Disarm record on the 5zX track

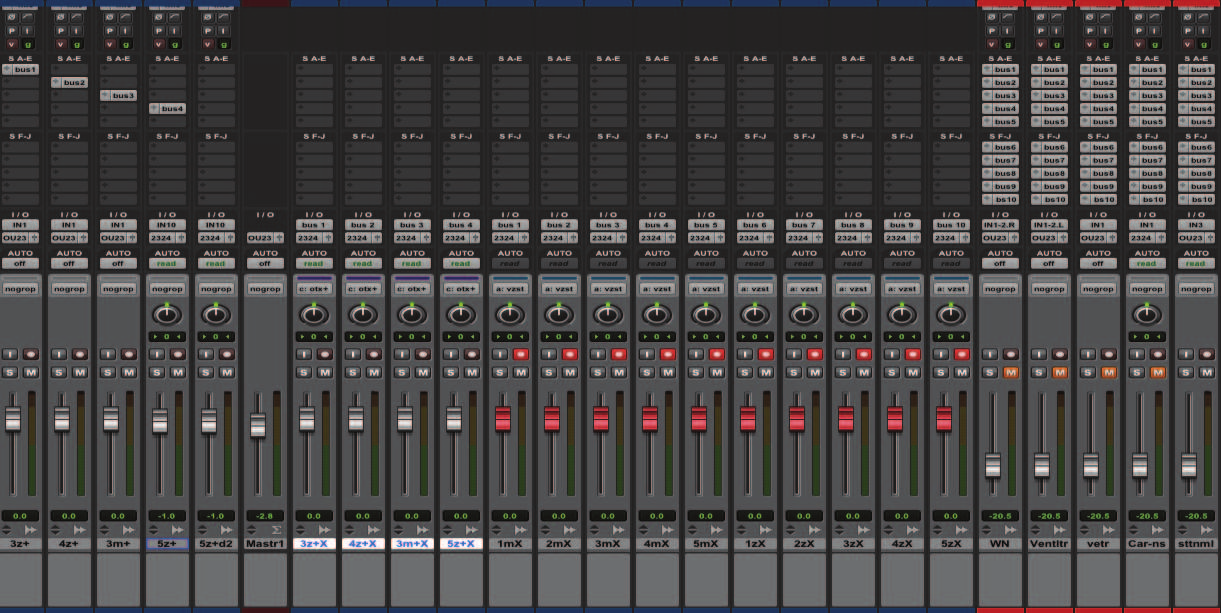961,354
